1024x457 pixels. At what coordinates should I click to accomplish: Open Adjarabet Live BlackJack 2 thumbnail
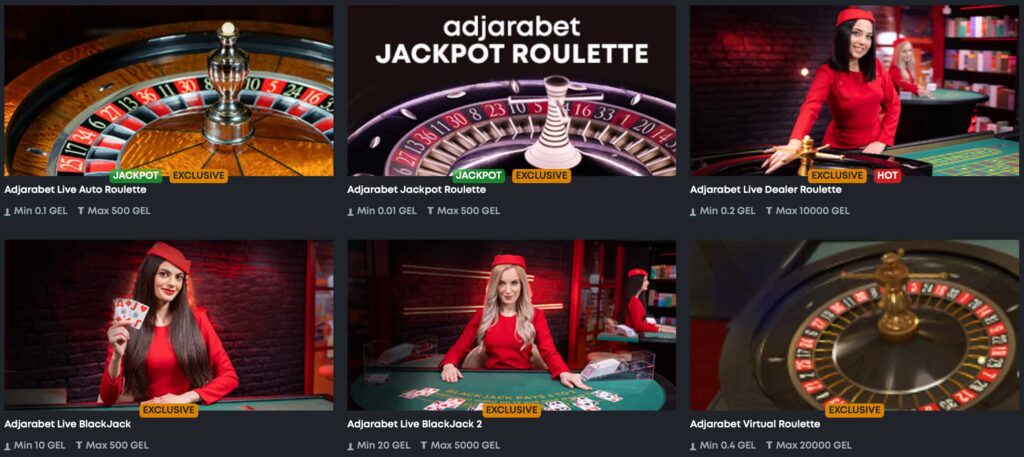click(511, 325)
